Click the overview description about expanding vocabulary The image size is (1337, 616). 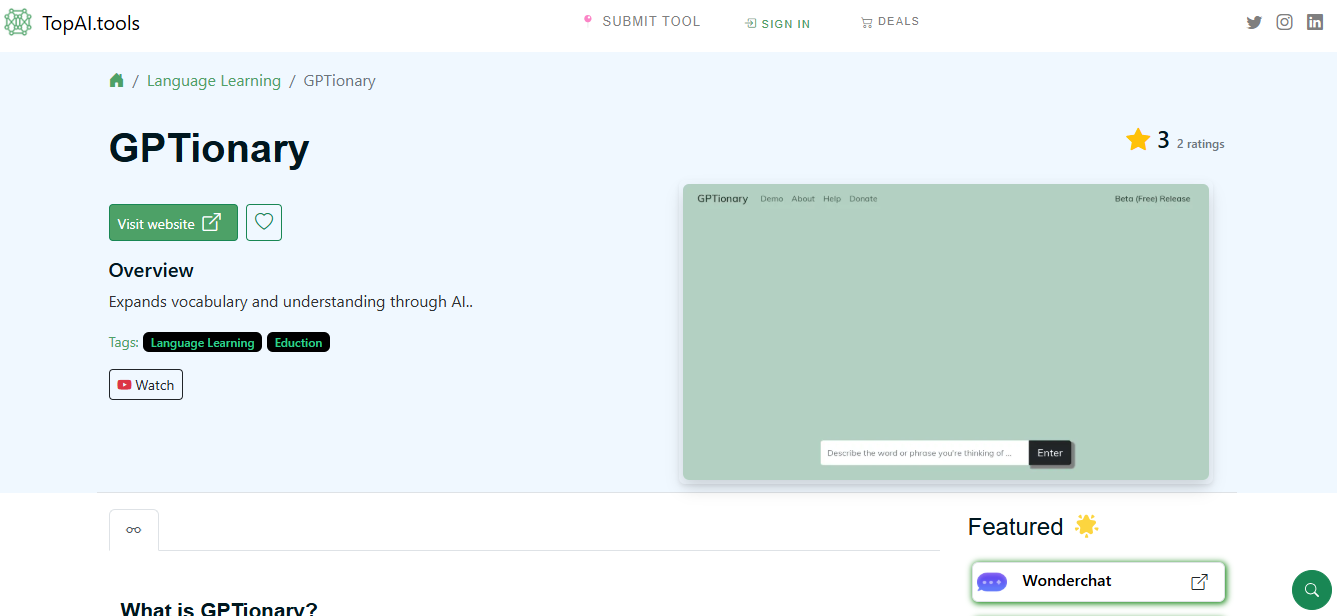(290, 301)
